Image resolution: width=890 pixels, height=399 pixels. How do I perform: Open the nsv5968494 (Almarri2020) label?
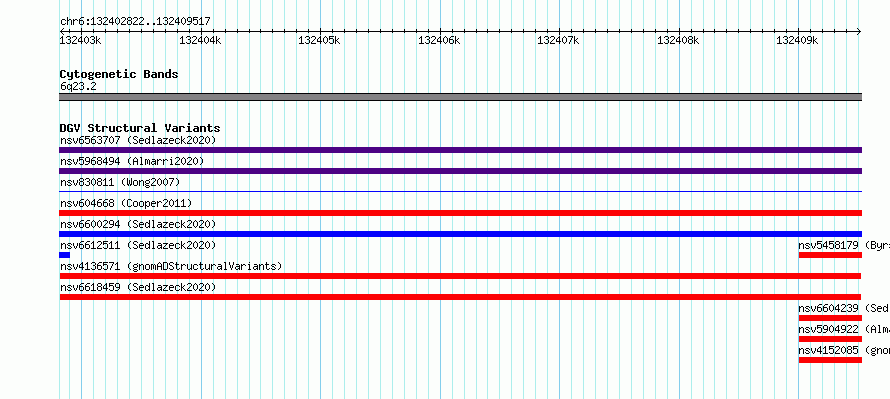(132, 161)
